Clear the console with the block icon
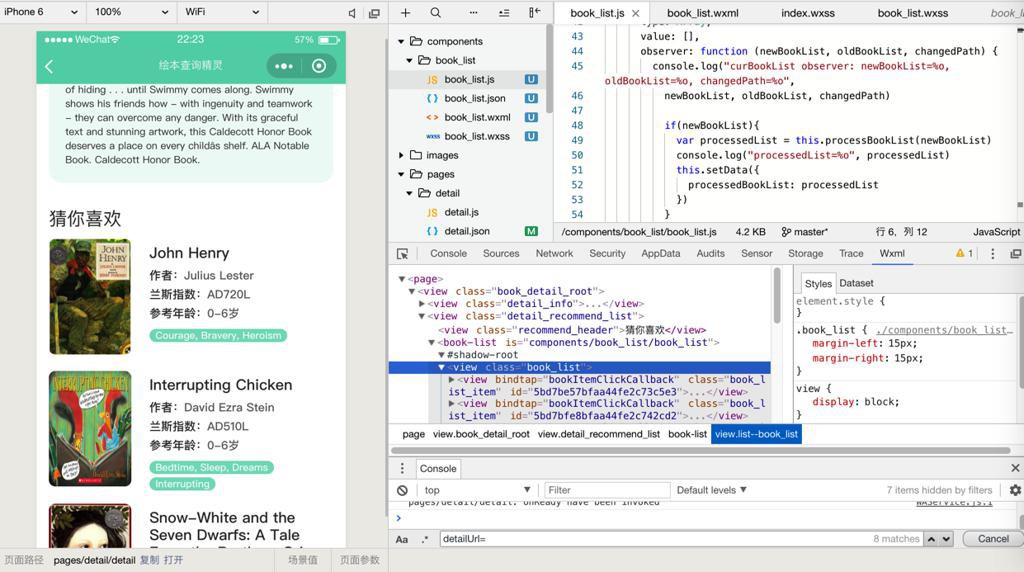This screenshot has height=572, width=1024. (x=402, y=490)
